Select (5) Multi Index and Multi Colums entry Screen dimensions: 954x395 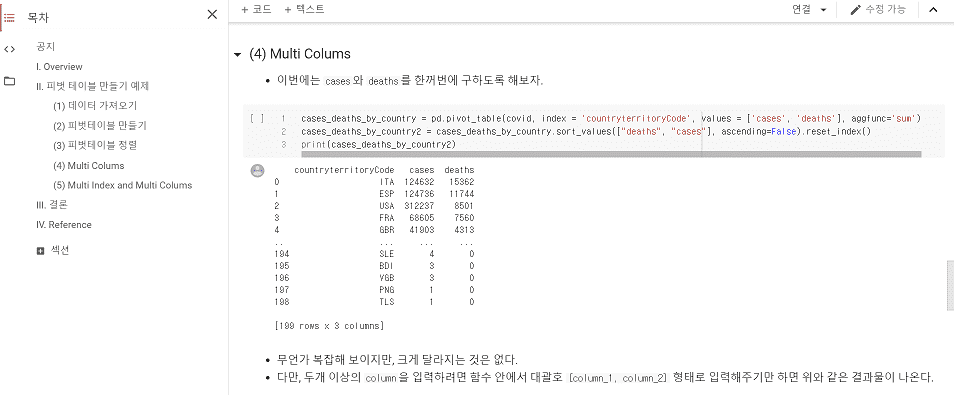tap(122, 185)
